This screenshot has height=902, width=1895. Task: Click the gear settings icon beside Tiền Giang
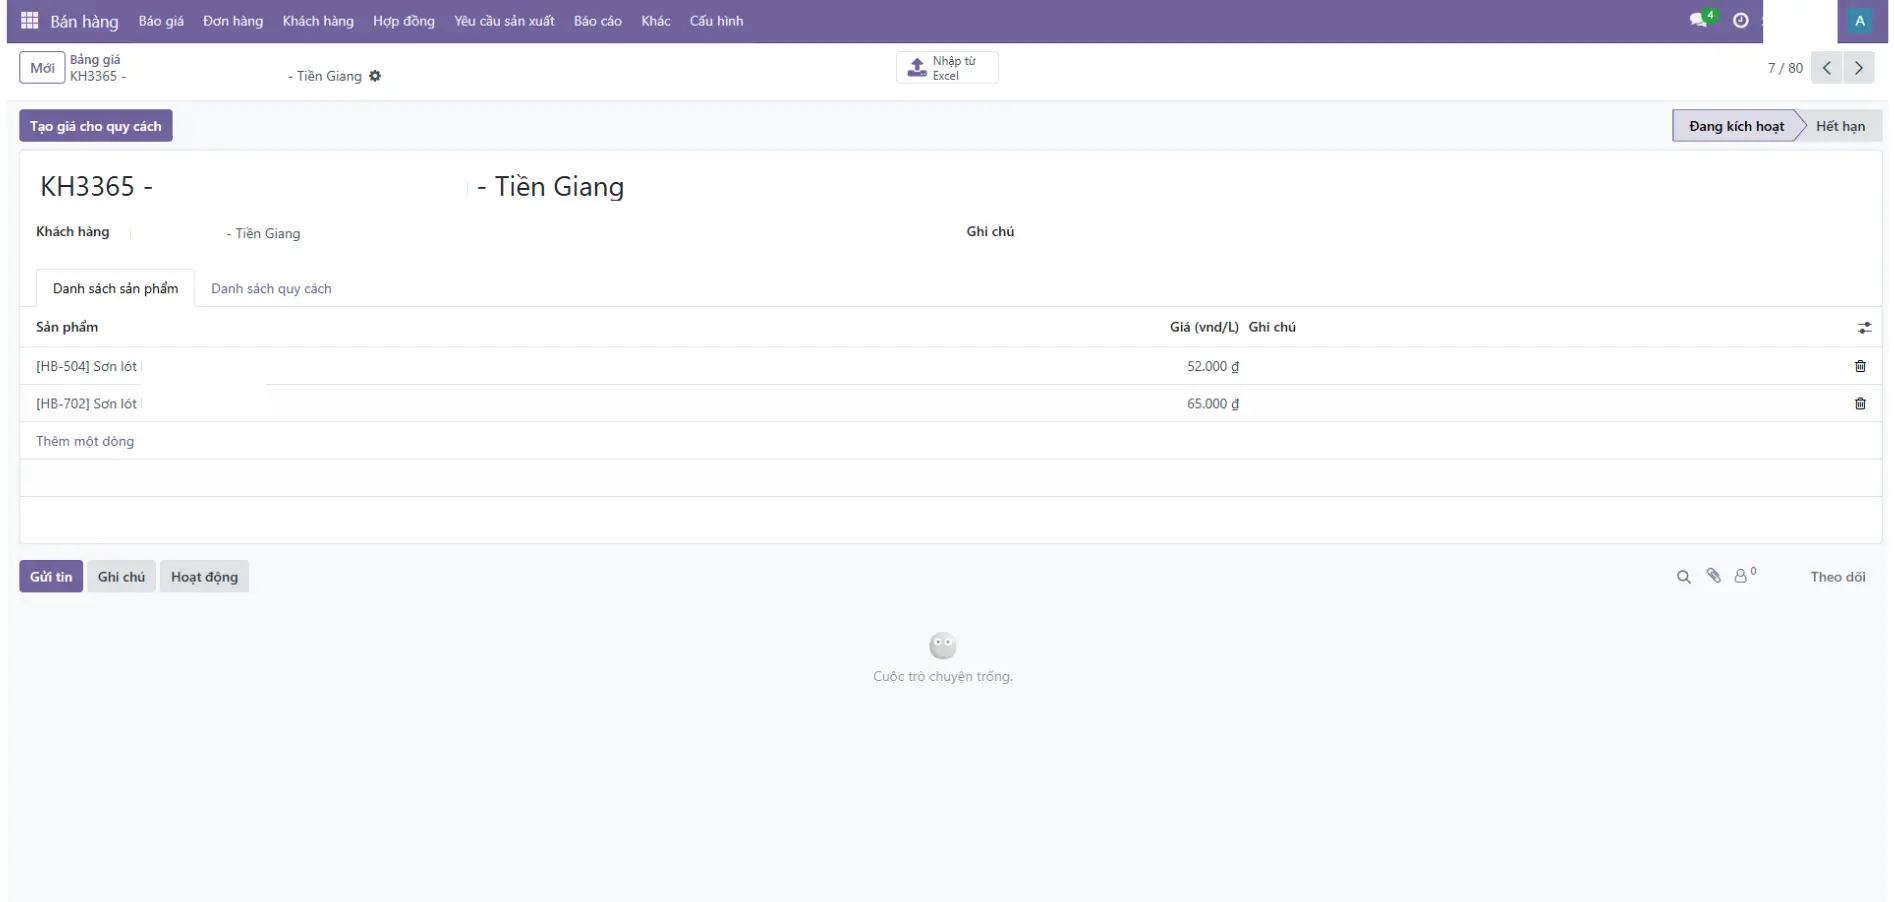(x=375, y=76)
